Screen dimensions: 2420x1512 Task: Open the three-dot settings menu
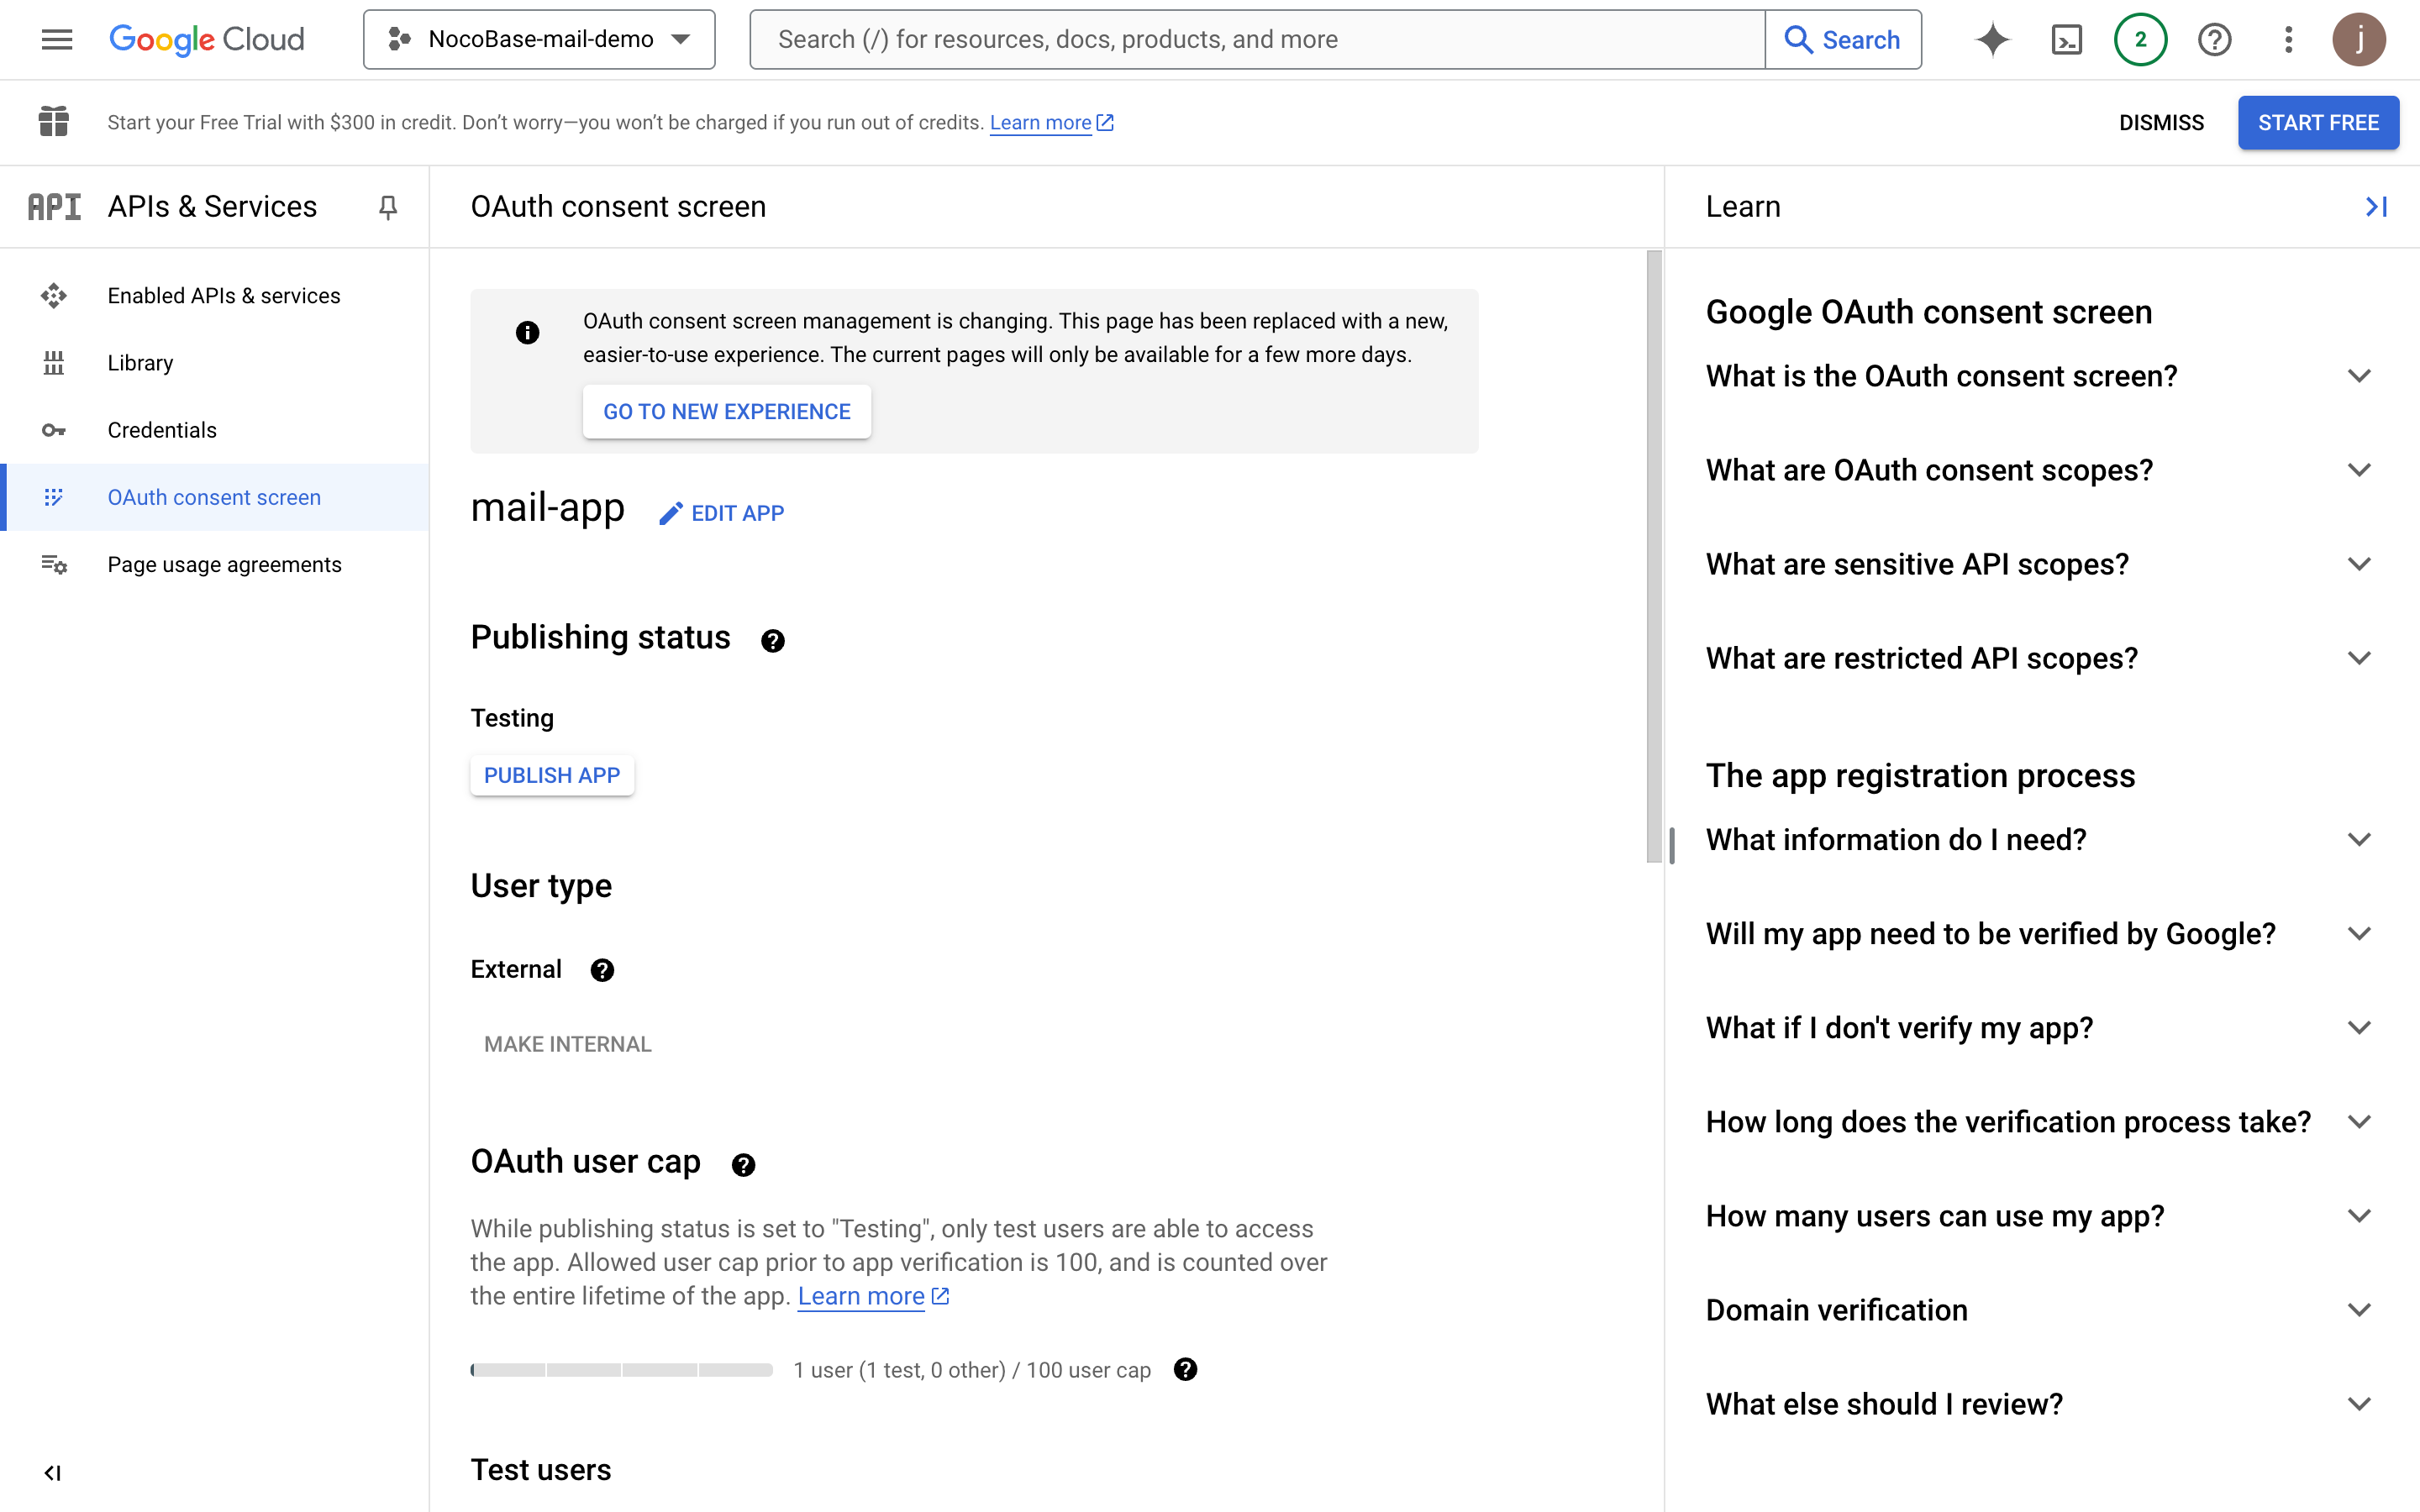[2288, 39]
